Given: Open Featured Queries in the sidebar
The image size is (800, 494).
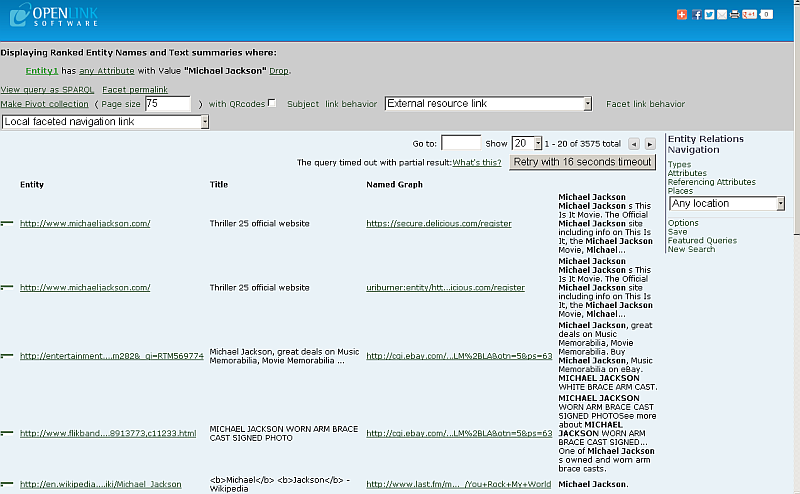Looking at the screenshot, I should pyautogui.click(x=702, y=240).
